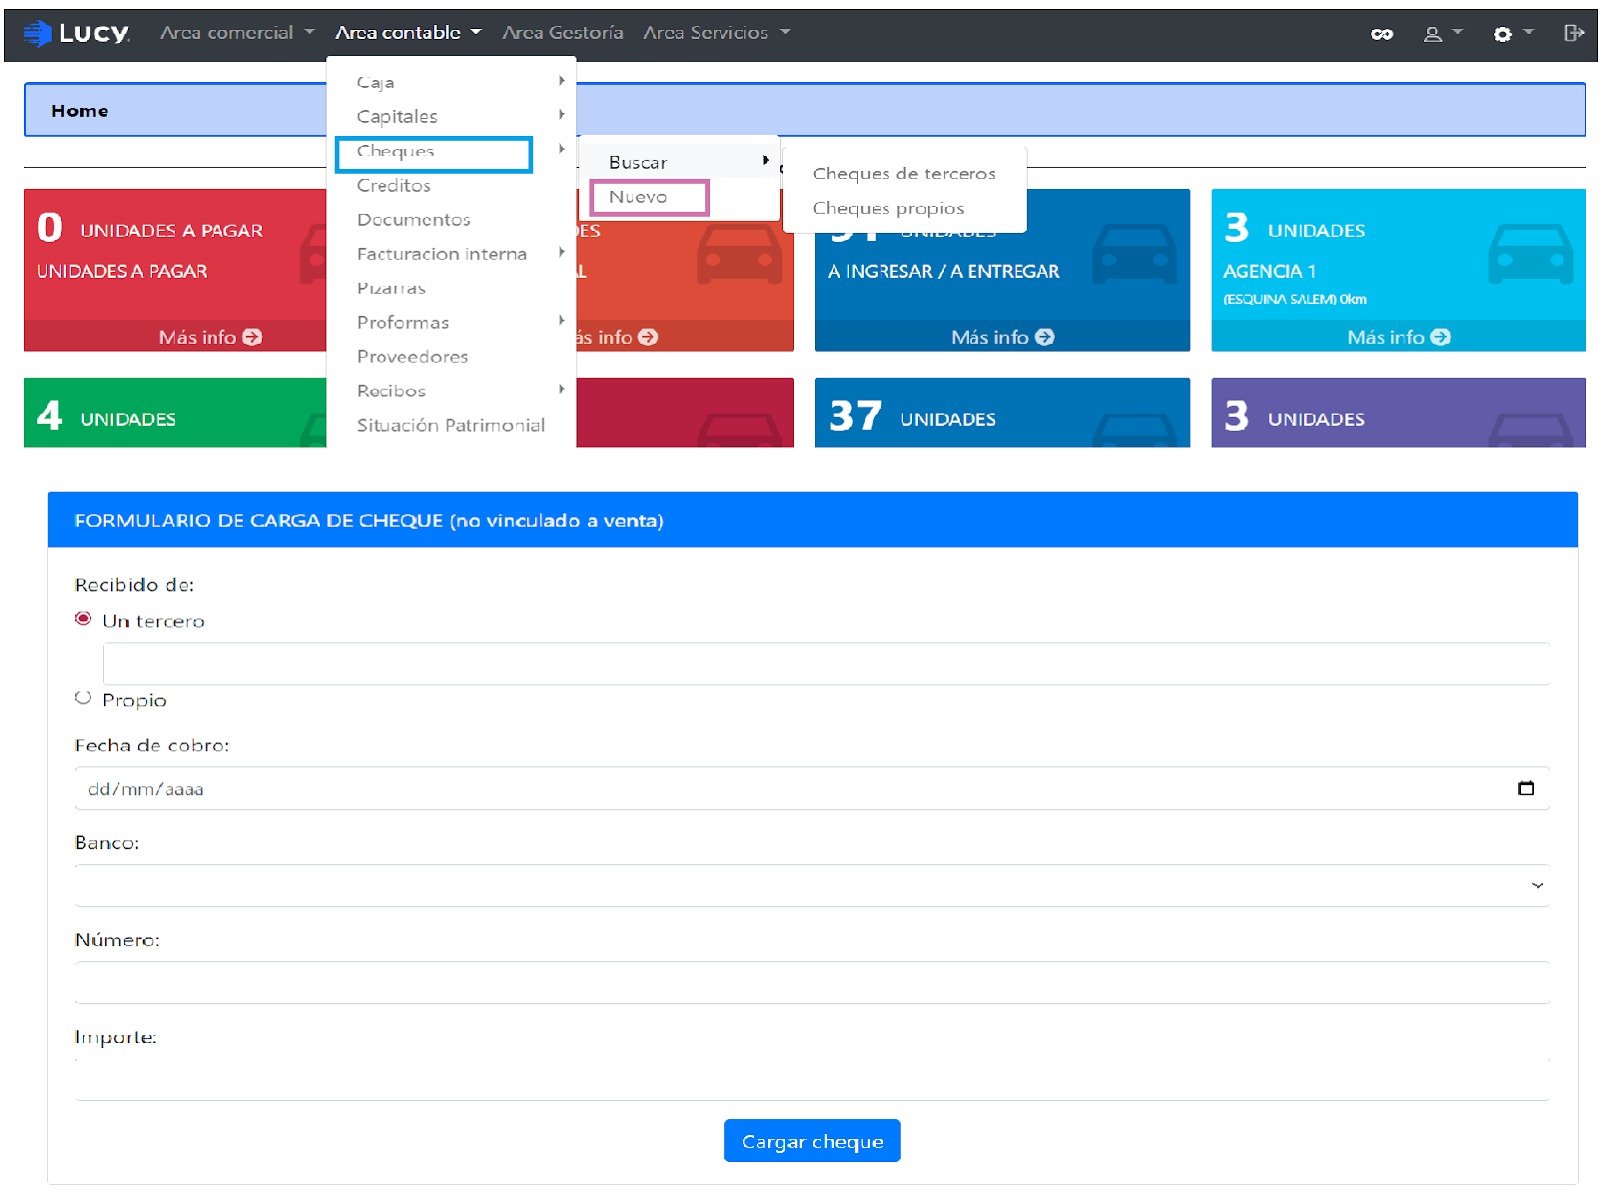This screenshot has width=1600, height=1200.
Task: Click arrow icon on orange card Más info
Action: pos(648,337)
